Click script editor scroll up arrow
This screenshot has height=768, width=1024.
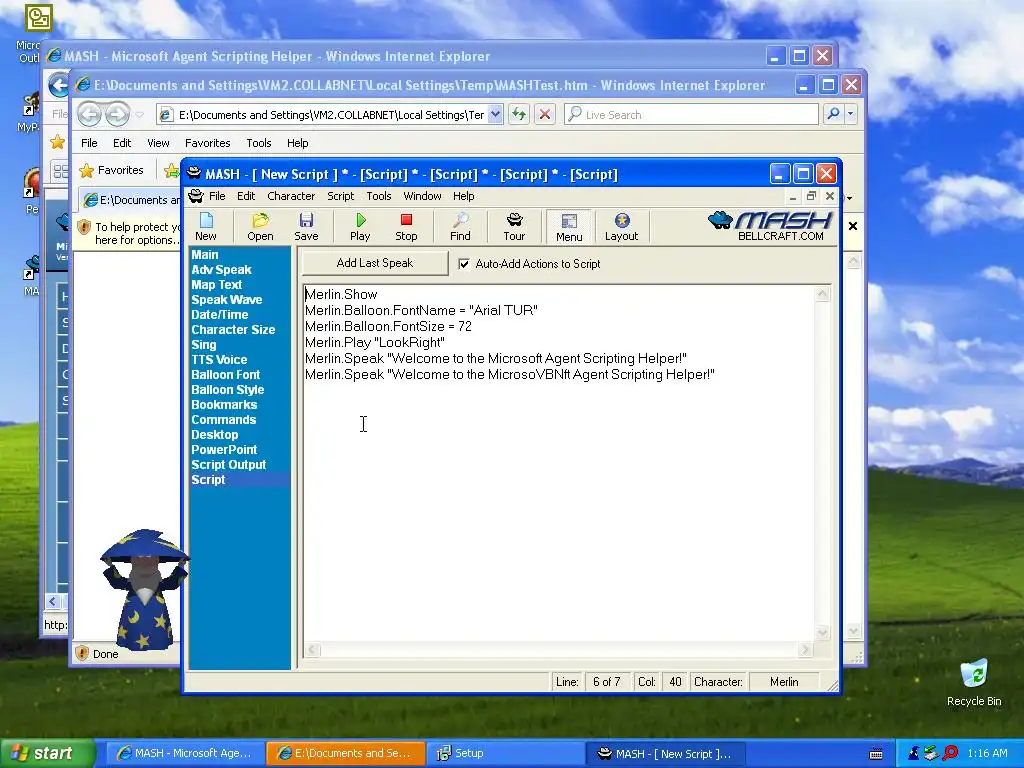pyautogui.click(x=822, y=294)
